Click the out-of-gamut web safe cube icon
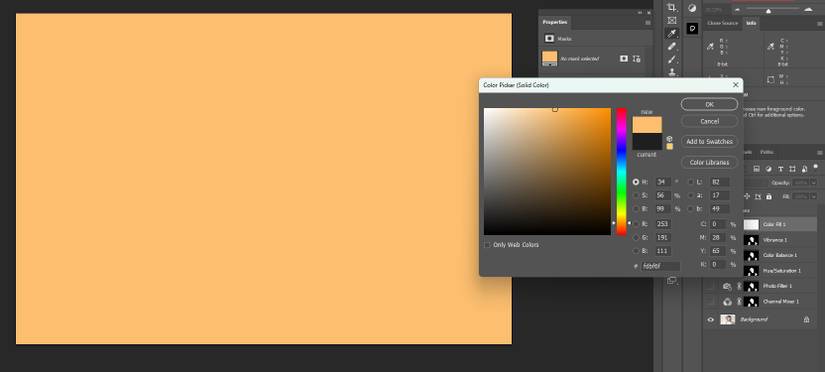Screen dimensions: 825x372 click(x=669, y=139)
